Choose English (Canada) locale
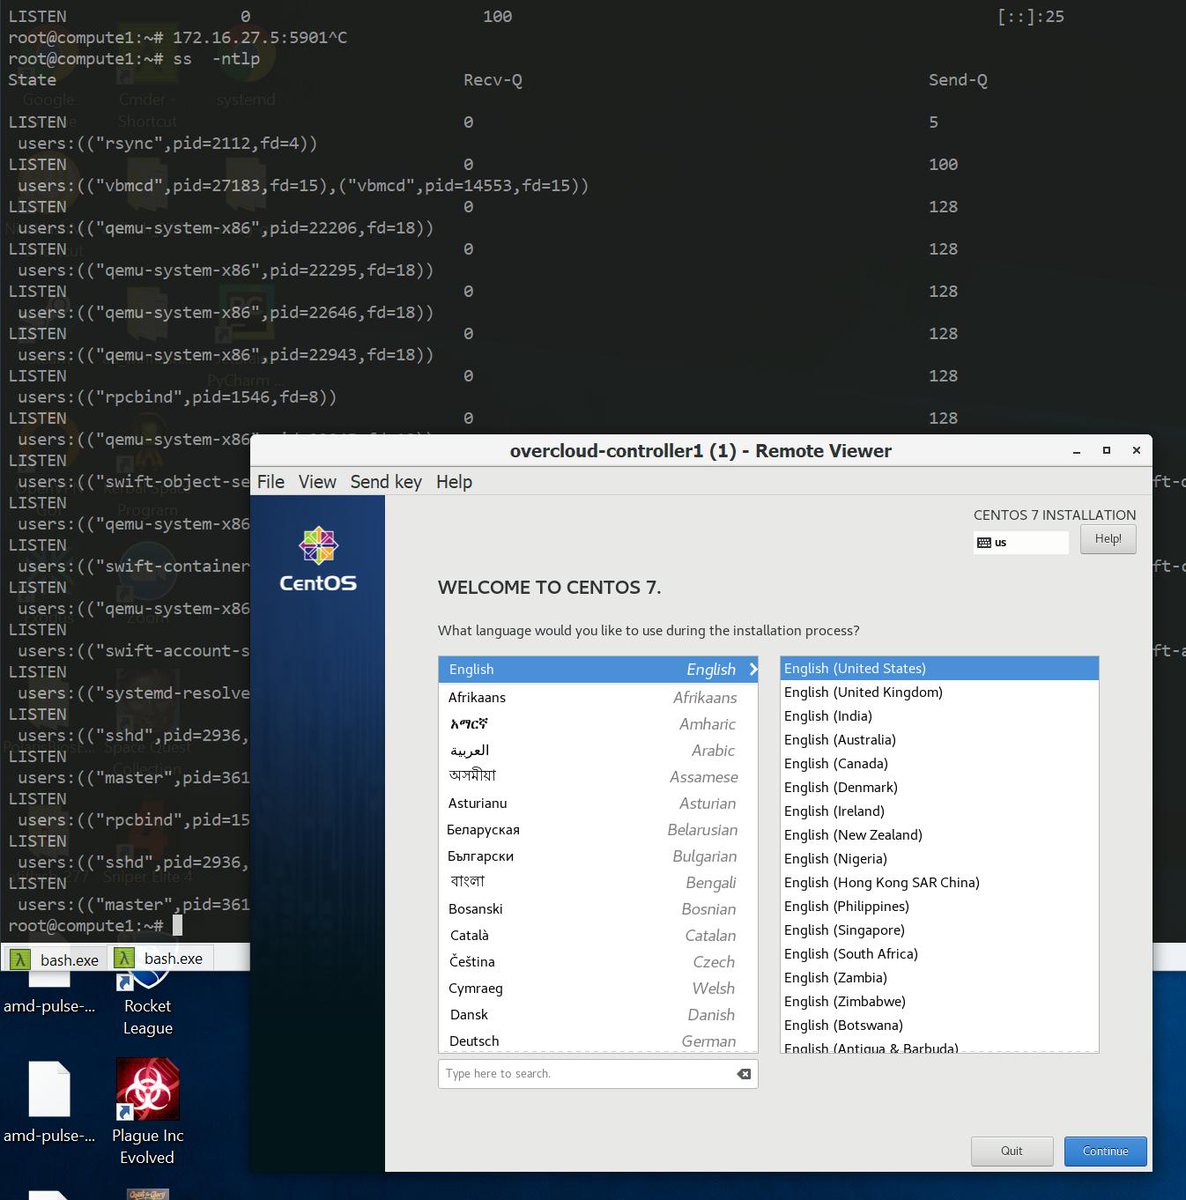 939,764
